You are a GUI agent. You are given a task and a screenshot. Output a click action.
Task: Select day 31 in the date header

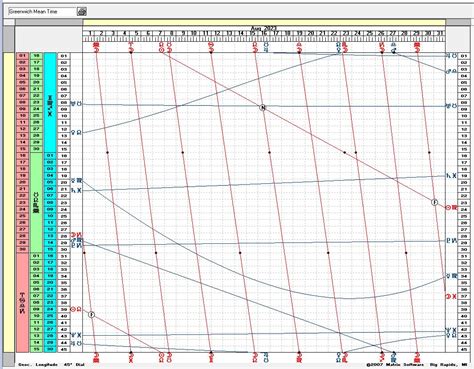point(440,33)
